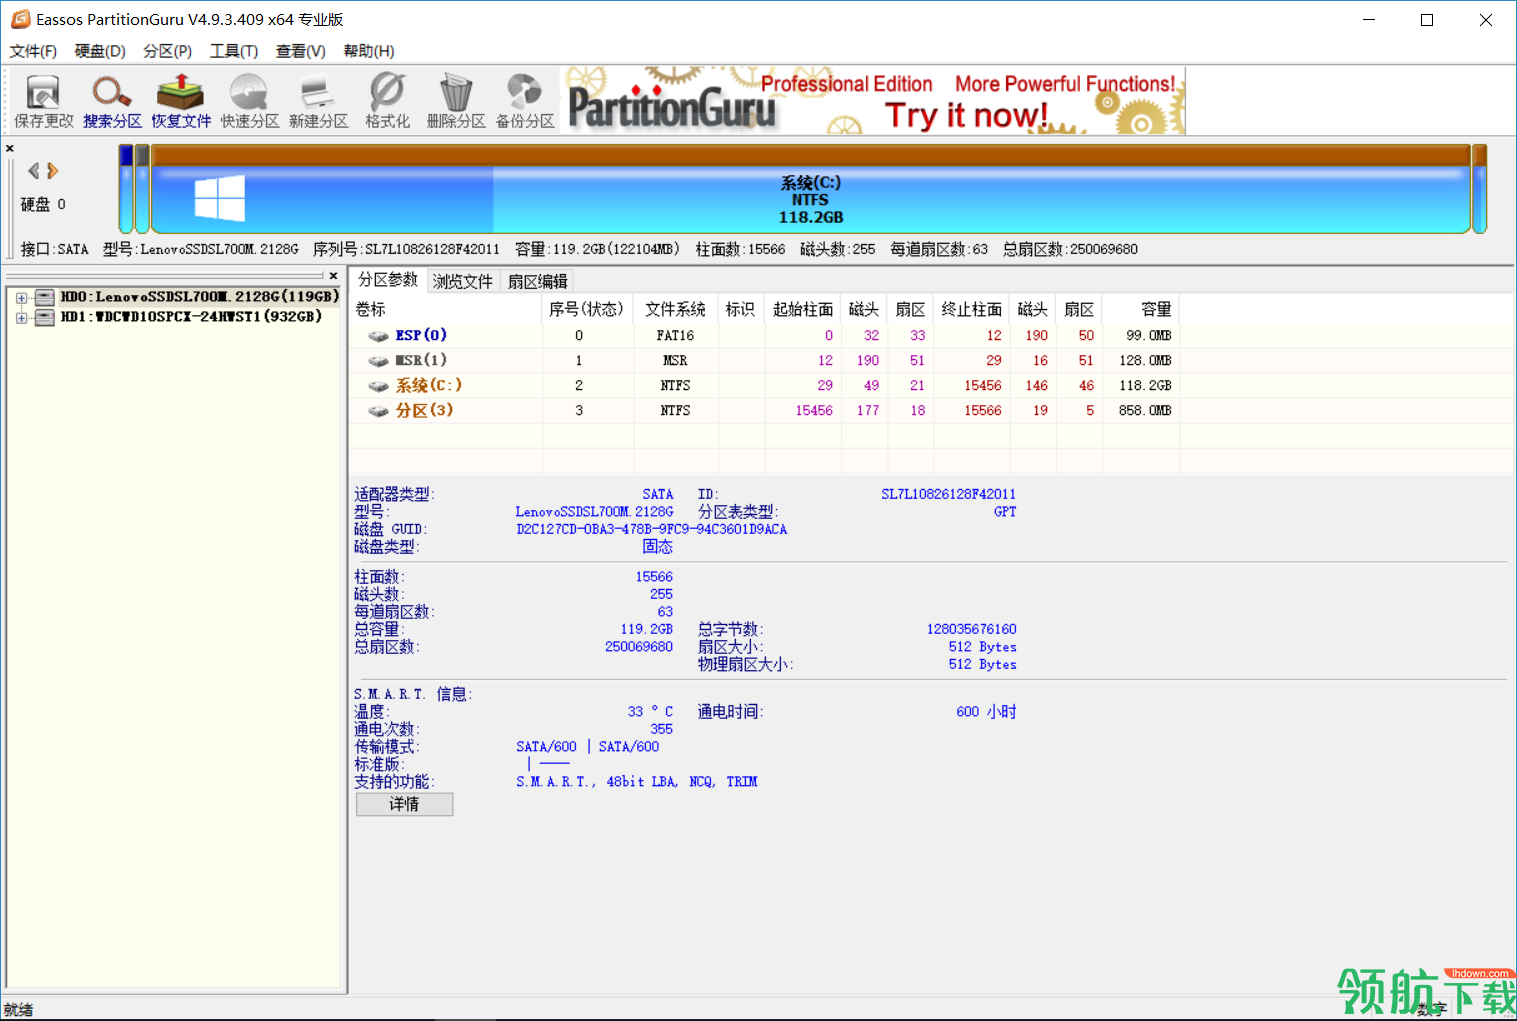Click the 就绪 status bar text
The height and width of the screenshot is (1021, 1517).
click(18, 1010)
